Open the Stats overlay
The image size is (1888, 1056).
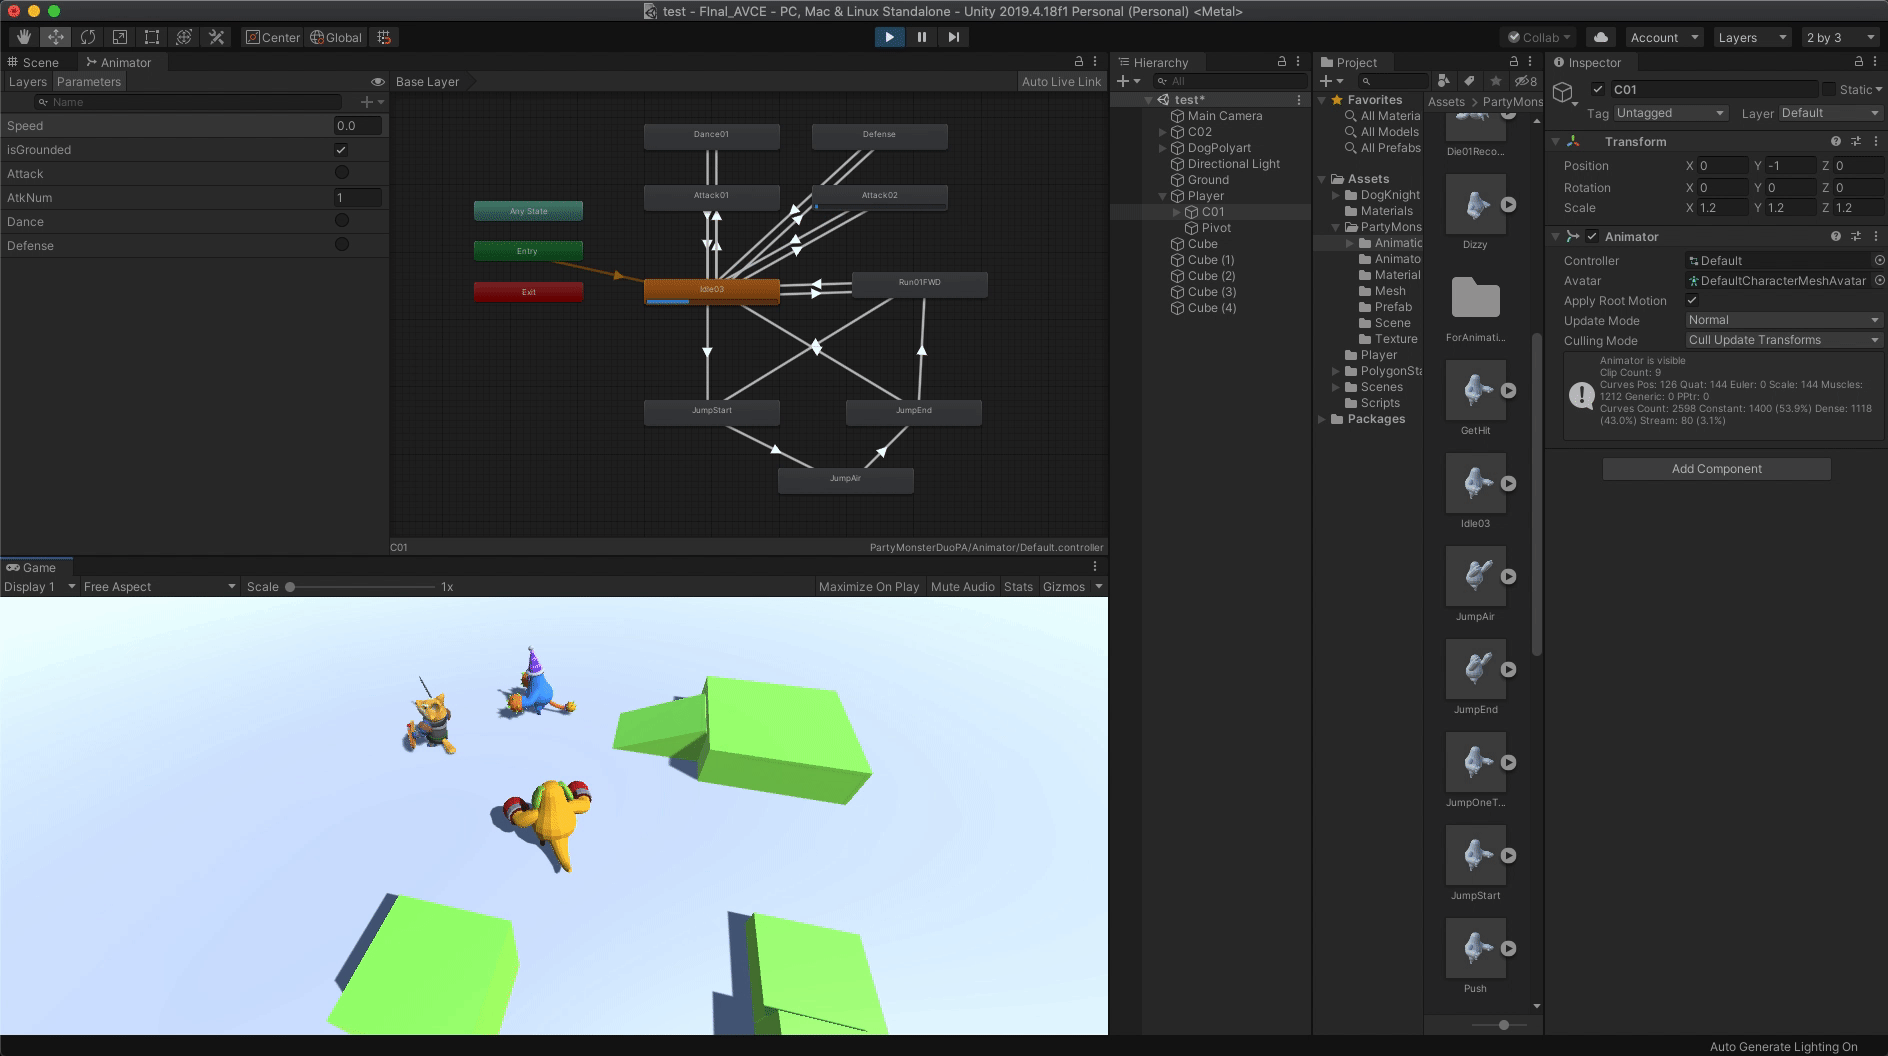(1018, 587)
